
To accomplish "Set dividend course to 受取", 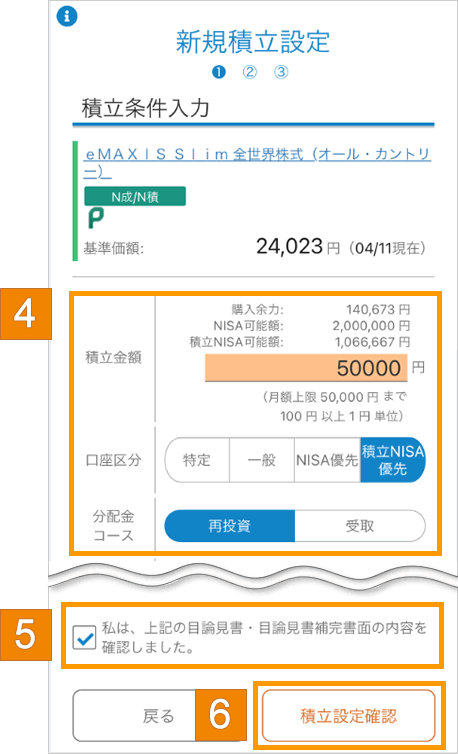I will pyautogui.click(x=360, y=526).
